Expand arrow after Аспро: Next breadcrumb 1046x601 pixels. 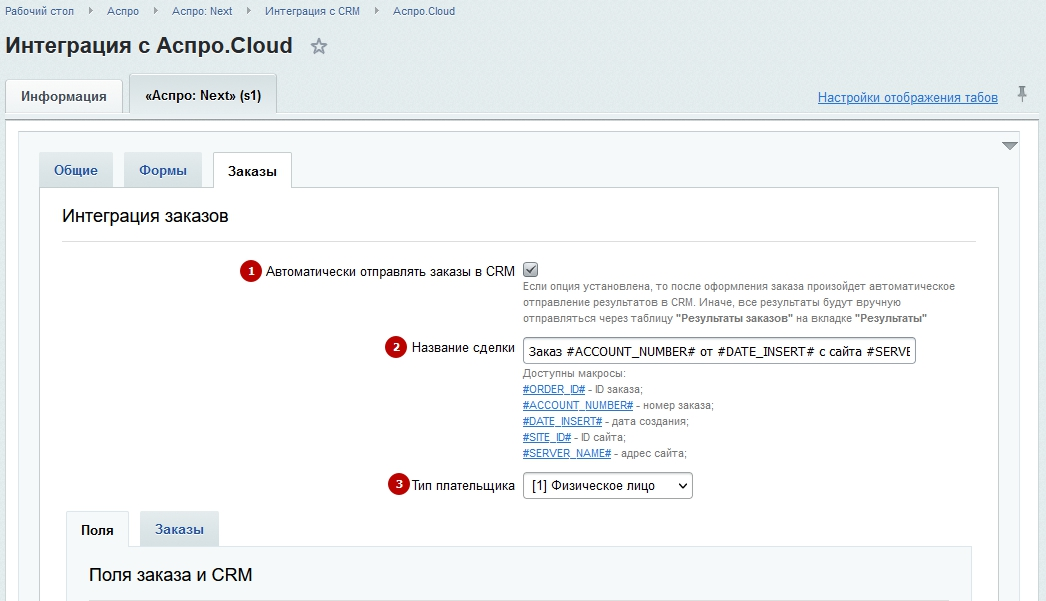[x=249, y=11]
